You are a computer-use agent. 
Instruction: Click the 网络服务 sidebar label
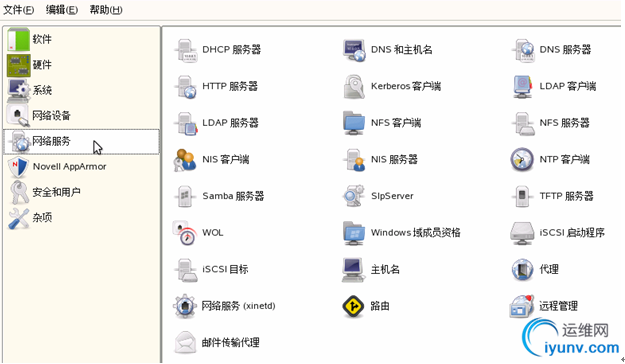[51, 141]
